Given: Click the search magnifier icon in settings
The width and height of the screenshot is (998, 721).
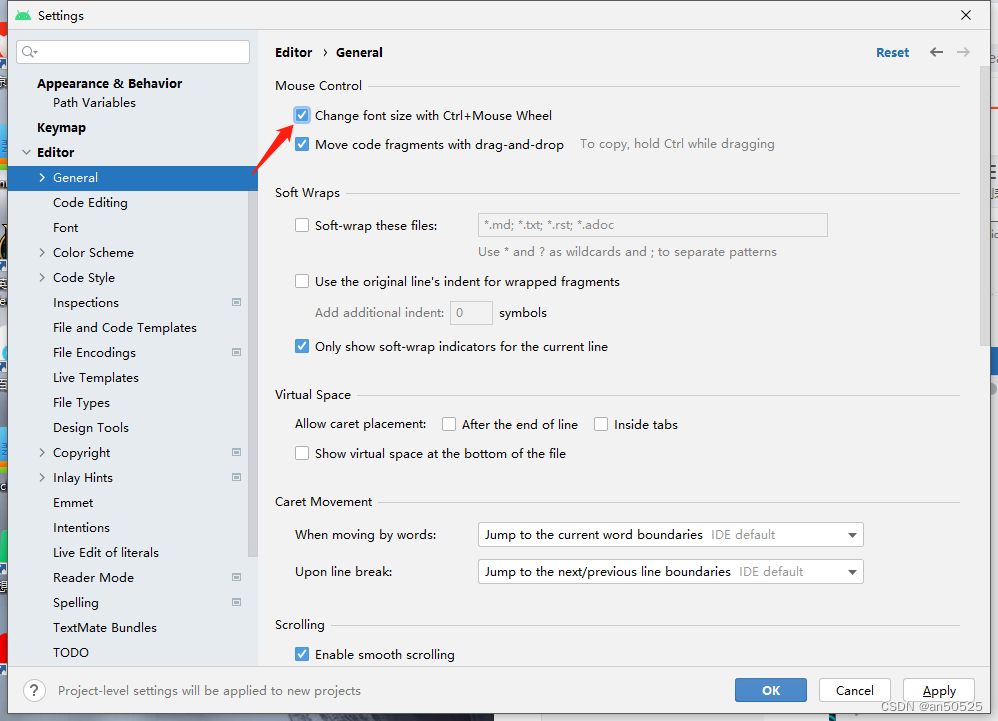Looking at the screenshot, I should (x=27, y=52).
